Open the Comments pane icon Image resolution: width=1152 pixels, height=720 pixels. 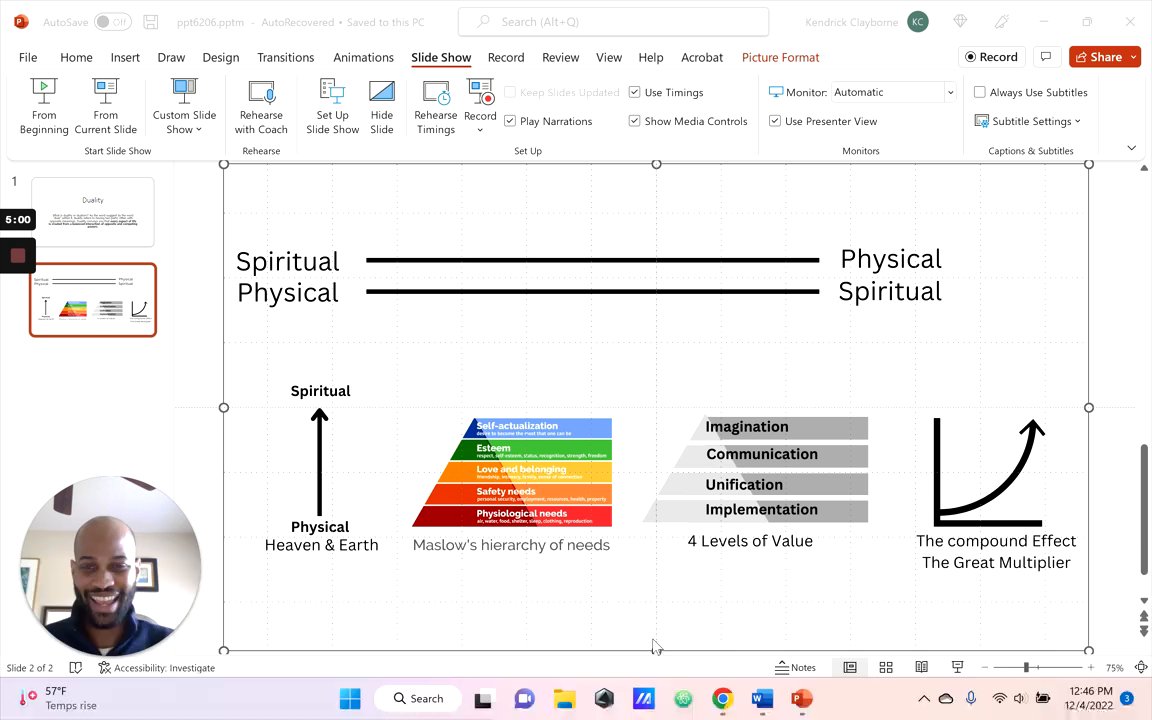click(x=1046, y=57)
